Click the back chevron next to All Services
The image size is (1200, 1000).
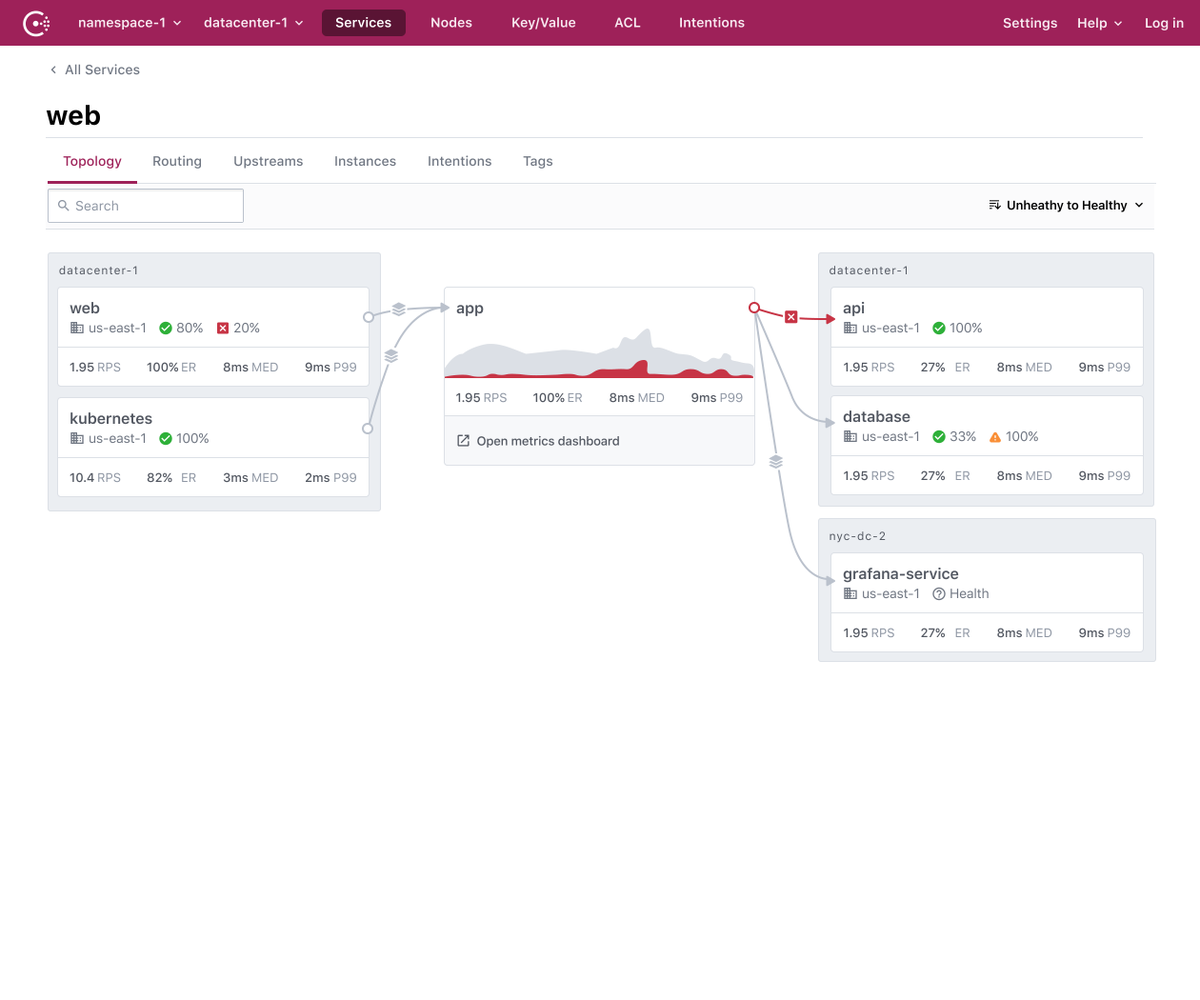pos(53,70)
